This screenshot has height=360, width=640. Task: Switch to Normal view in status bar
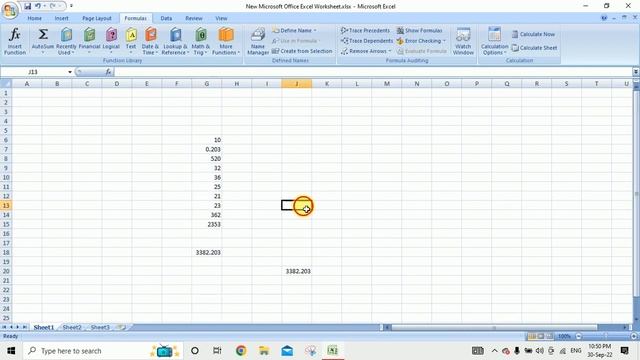click(532, 336)
